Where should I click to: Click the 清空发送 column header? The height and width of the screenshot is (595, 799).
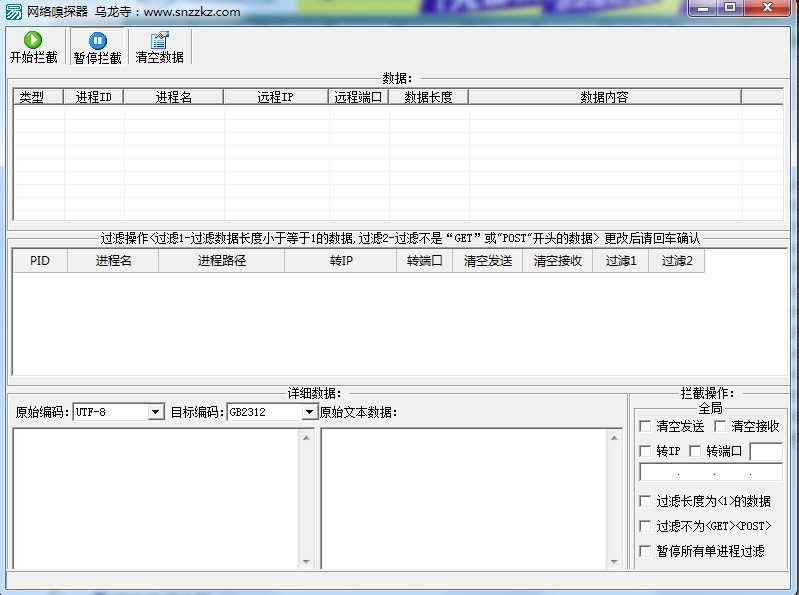[x=488, y=261]
